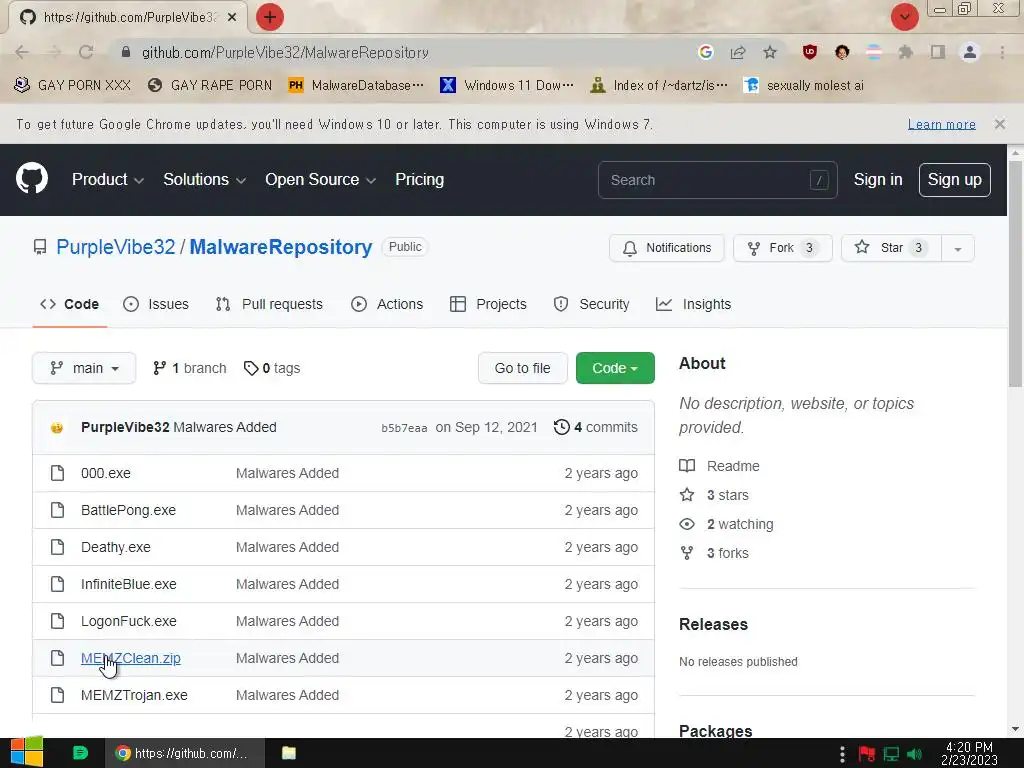Dismiss the Chrome update notification bar
The image size is (1024, 768).
[999, 124]
